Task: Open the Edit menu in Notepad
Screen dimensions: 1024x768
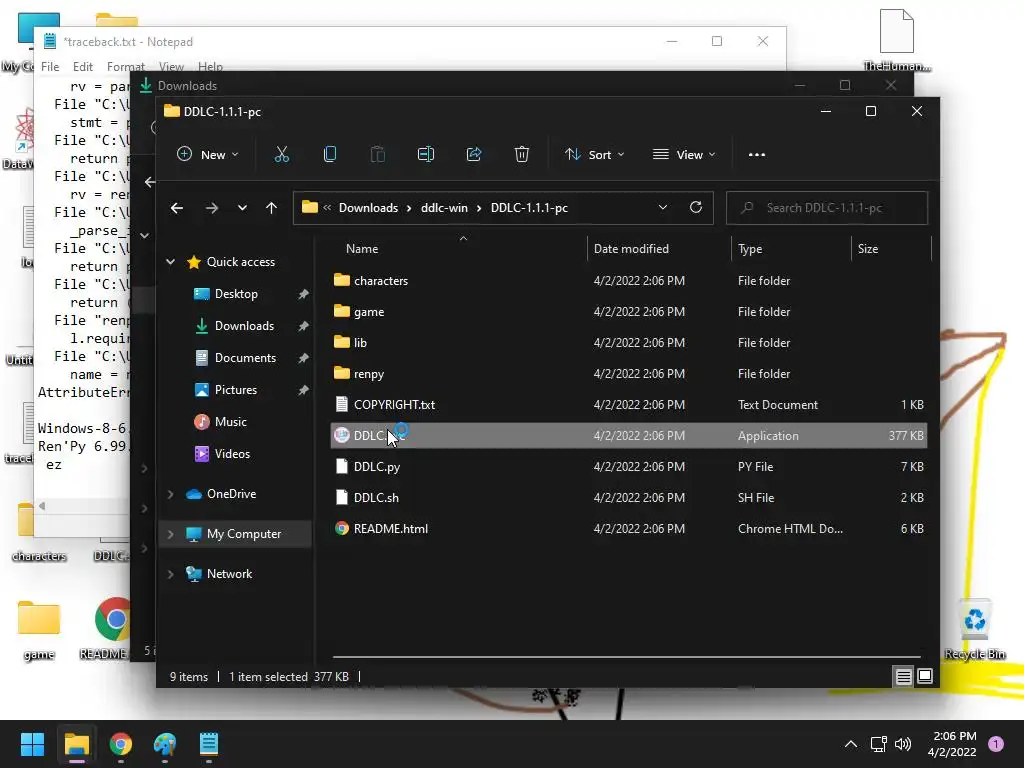Action: pyautogui.click(x=82, y=67)
